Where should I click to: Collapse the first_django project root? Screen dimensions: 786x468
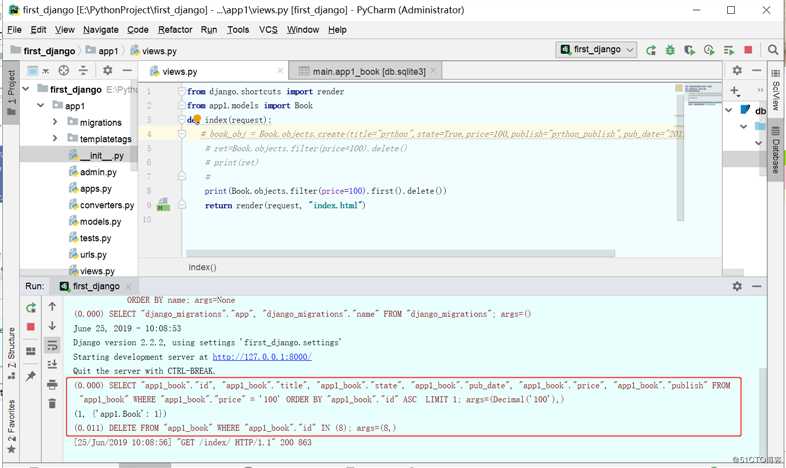pyautogui.click(x=26, y=89)
